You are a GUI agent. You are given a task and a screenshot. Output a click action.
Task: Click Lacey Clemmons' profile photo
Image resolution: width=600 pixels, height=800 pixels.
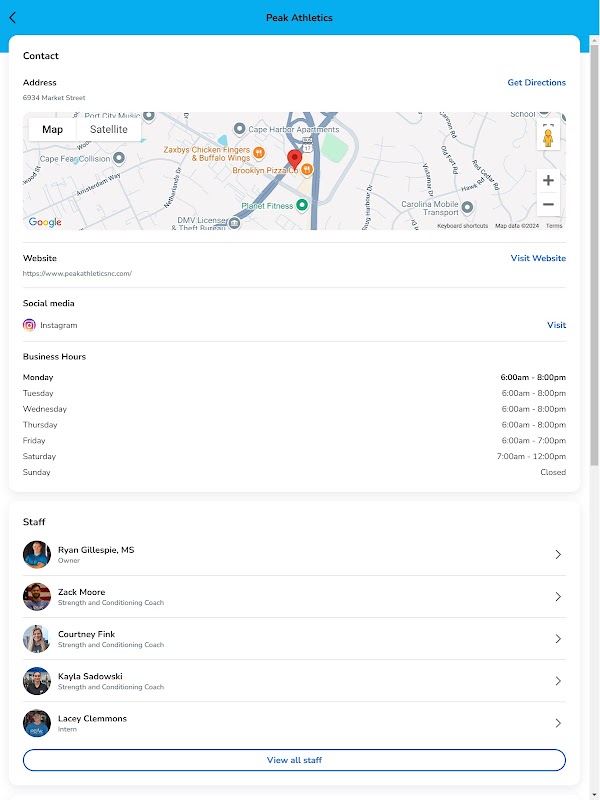(37, 723)
